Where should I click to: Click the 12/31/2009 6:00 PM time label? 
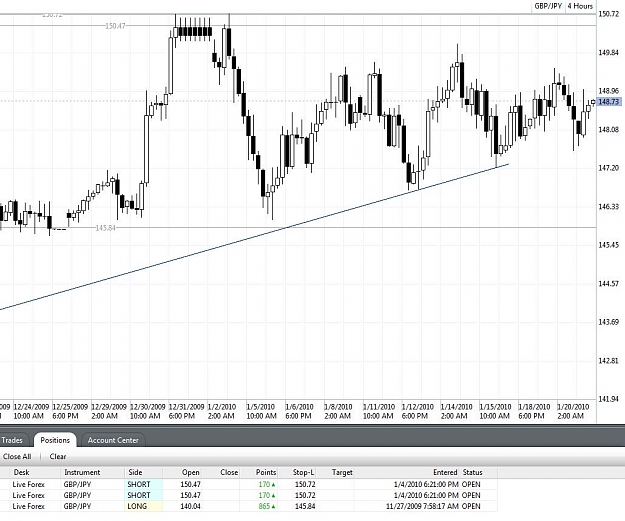pos(186,411)
